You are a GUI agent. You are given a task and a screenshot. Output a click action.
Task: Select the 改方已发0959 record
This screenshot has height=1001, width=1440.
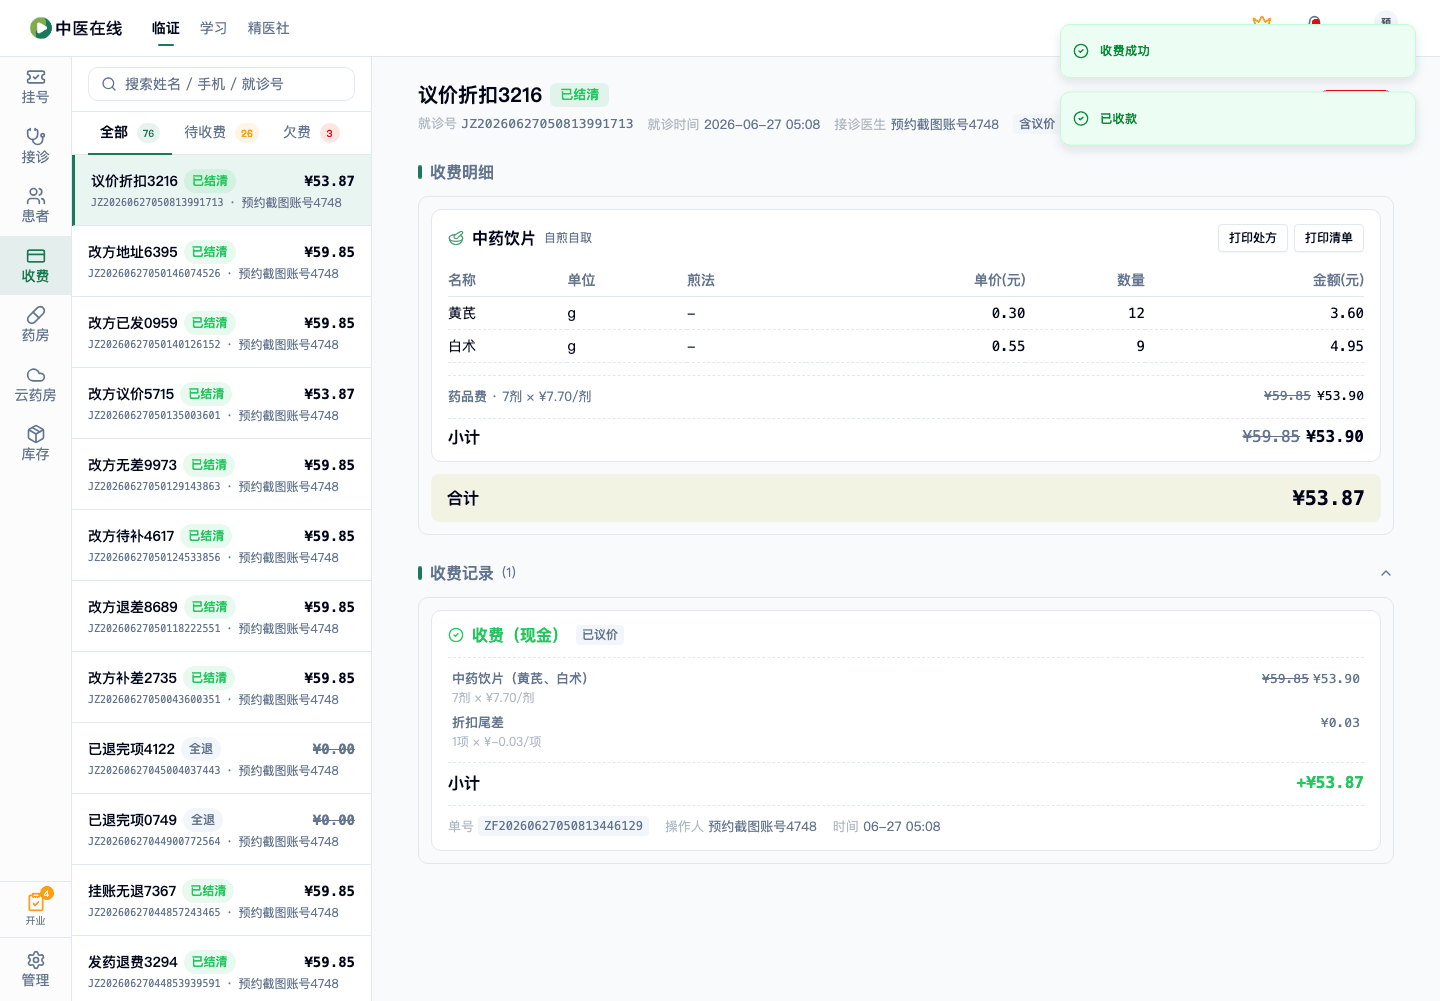coord(222,332)
